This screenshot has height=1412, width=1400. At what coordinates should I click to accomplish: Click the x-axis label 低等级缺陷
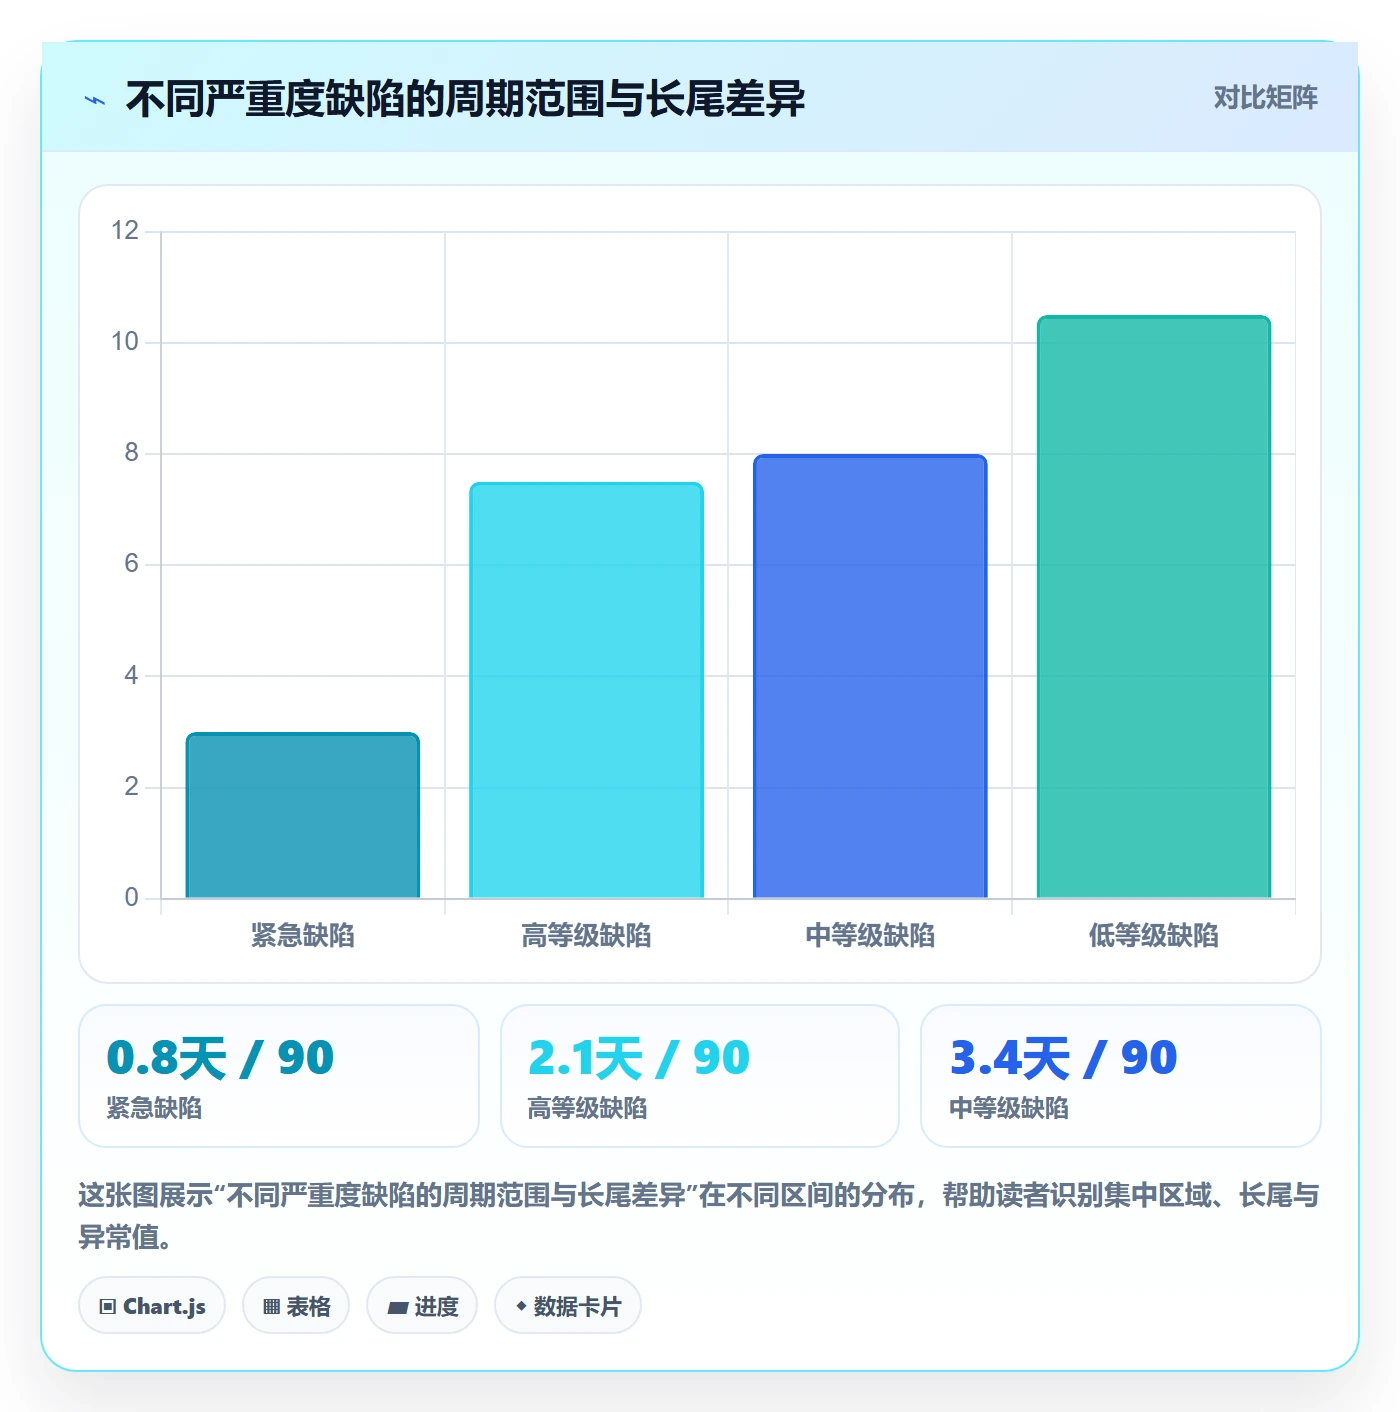click(1154, 936)
